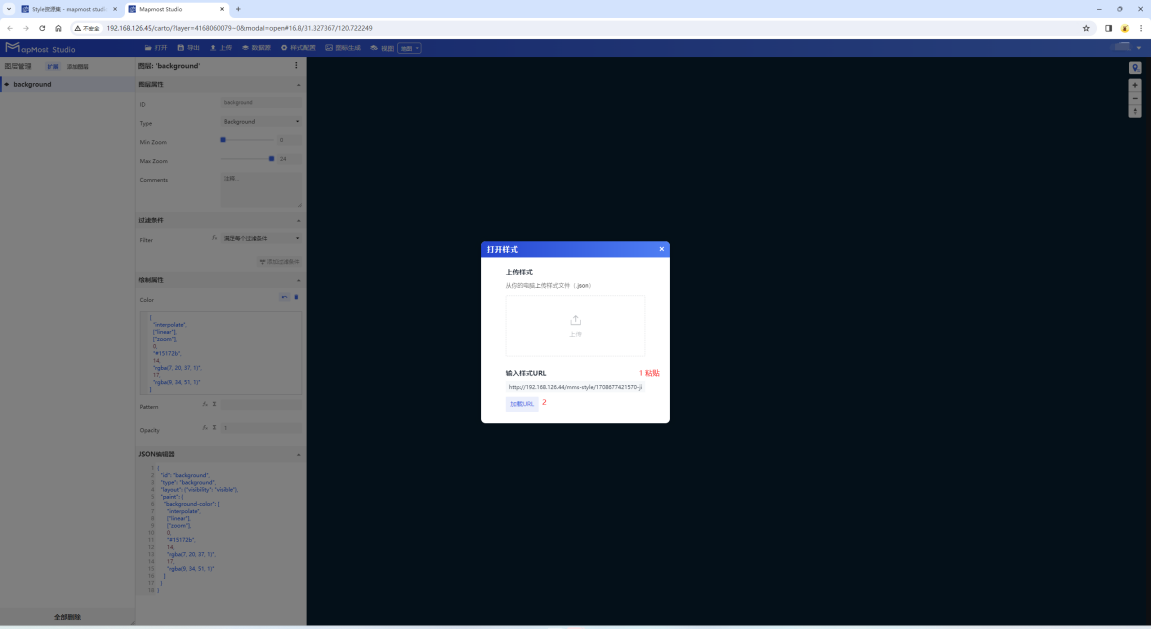Click the Color delete trash icon

[297, 297]
